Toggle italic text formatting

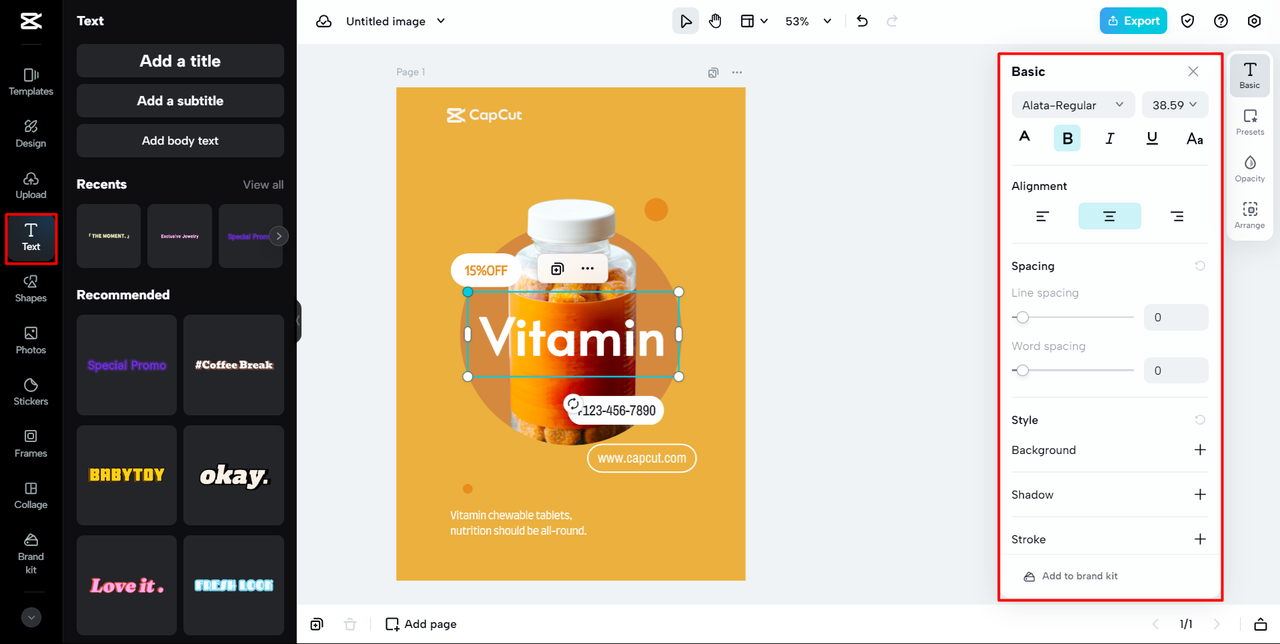click(x=1110, y=138)
